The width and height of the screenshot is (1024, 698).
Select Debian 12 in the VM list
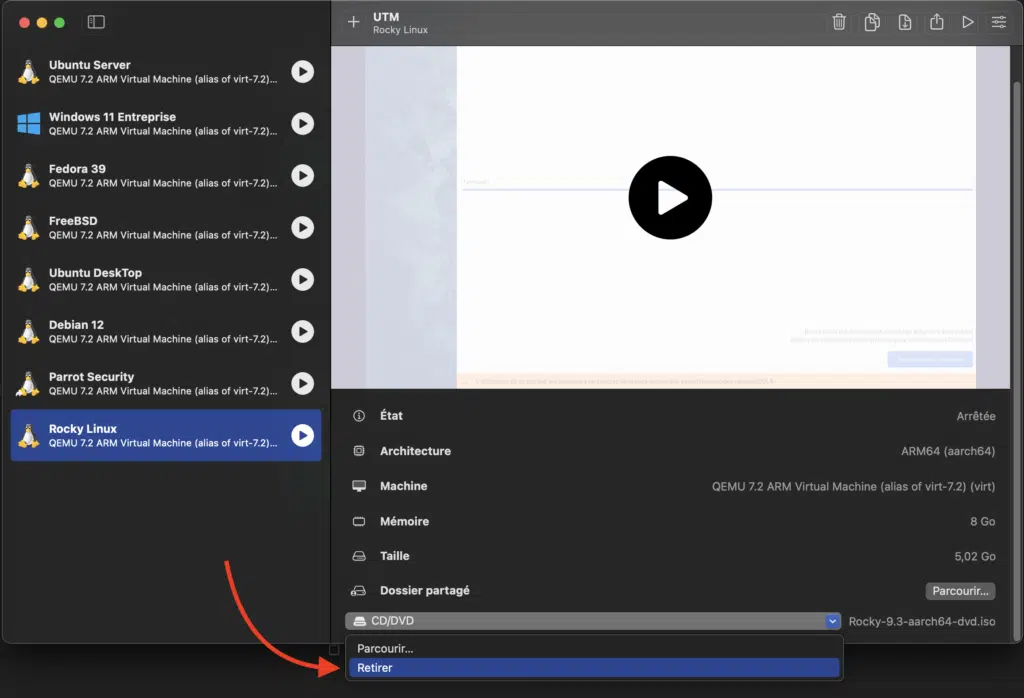[x=166, y=332]
